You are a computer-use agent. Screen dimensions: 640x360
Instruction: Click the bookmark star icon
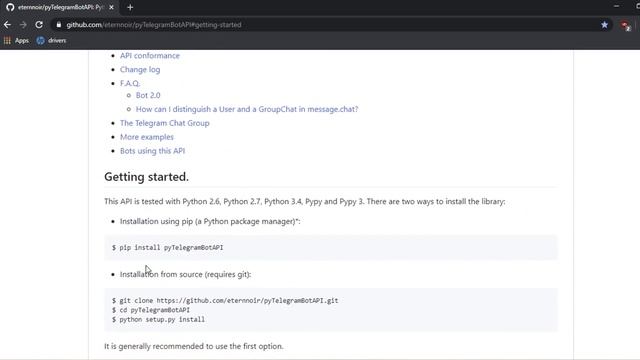click(604, 25)
